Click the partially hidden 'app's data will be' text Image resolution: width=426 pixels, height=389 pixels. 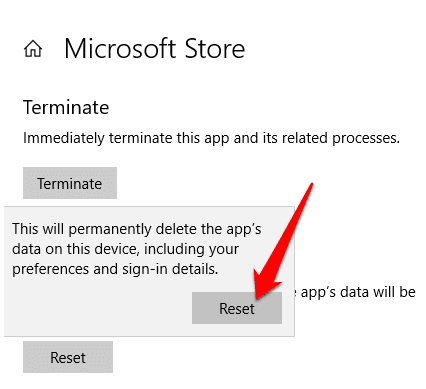pos(358,292)
